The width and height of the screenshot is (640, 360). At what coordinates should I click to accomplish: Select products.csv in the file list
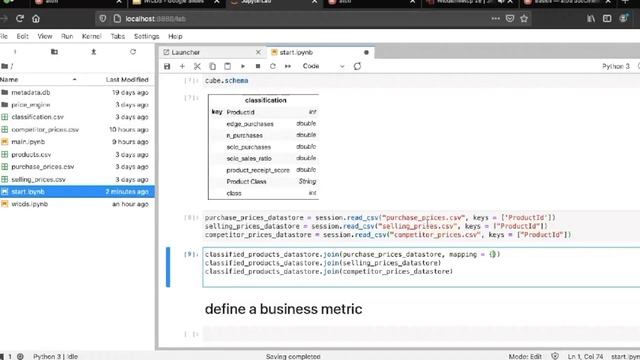pos(77,155)
